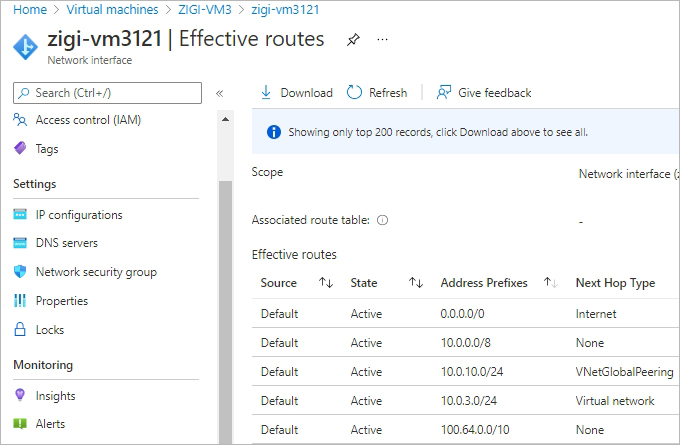Open IP configurations menu item
The width and height of the screenshot is (680, 445).
pos(79,215)
